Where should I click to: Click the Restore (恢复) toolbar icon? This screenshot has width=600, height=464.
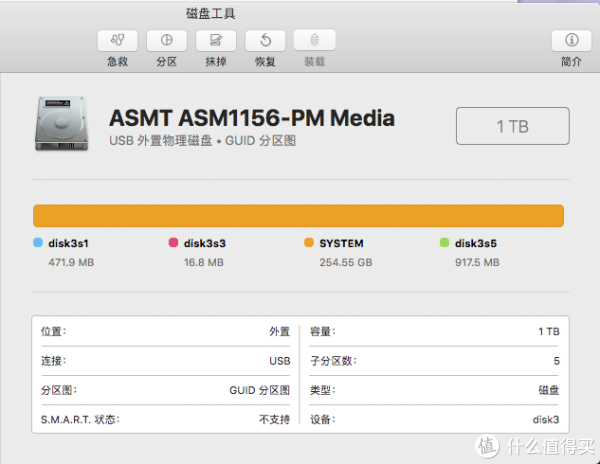click(265, 40)
